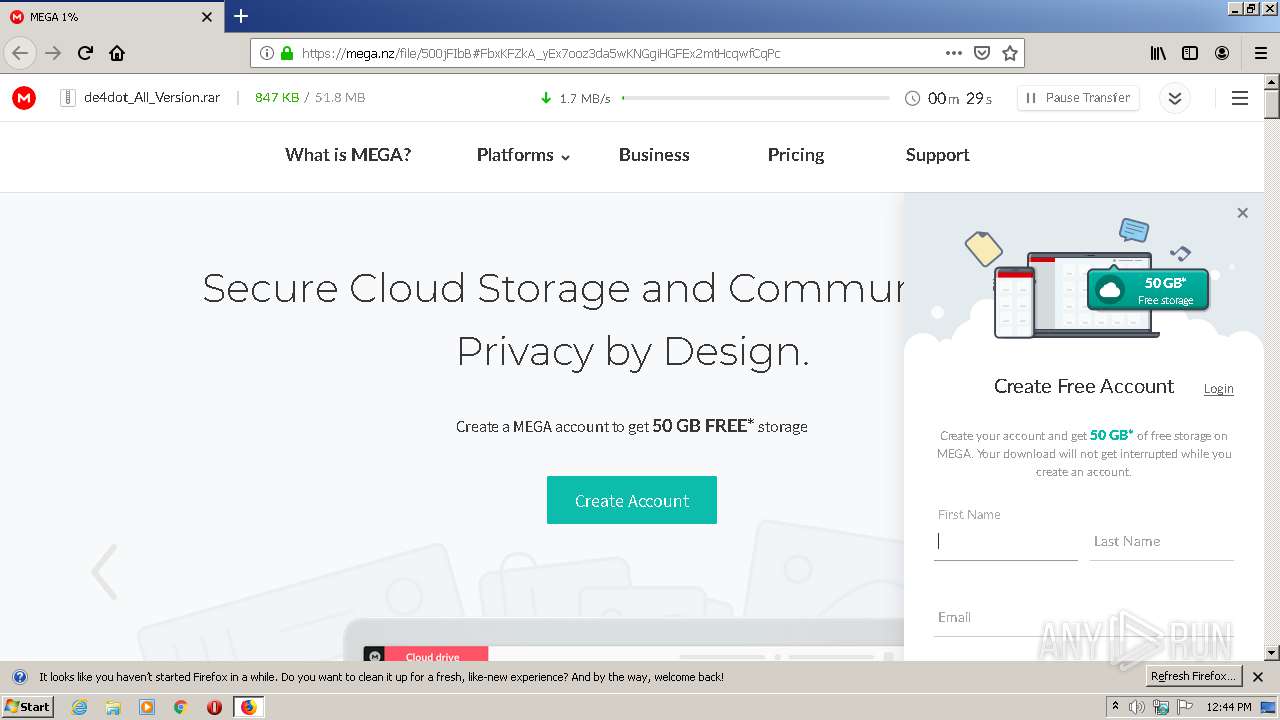Expand the transfers panel with double chevron
The height and width of the screenshot is (720, 1280).
(1175, 98)
